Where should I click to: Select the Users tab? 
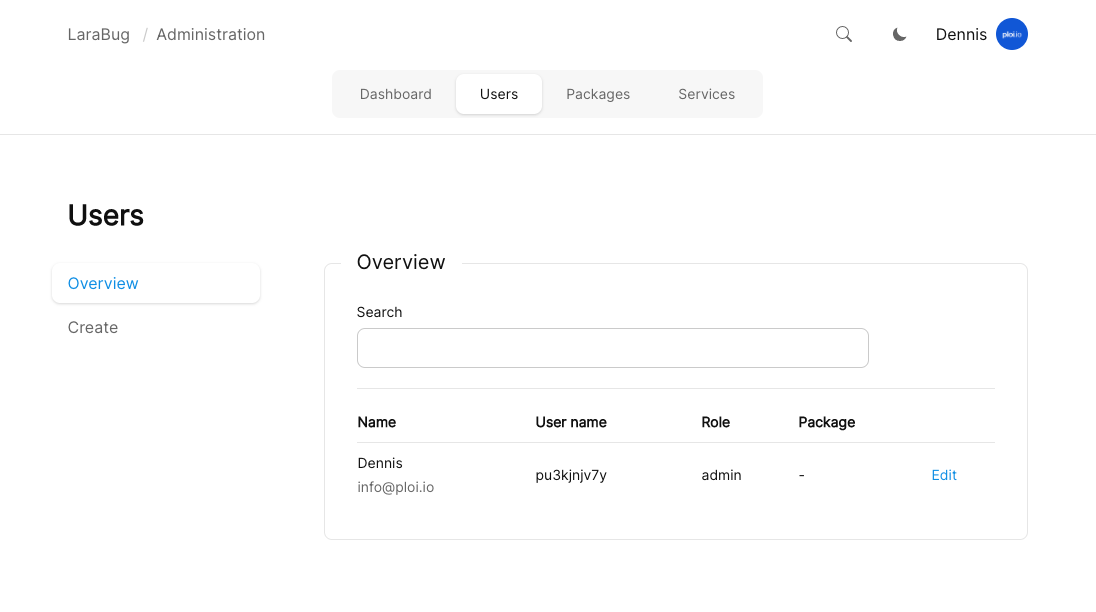[499, 94]
